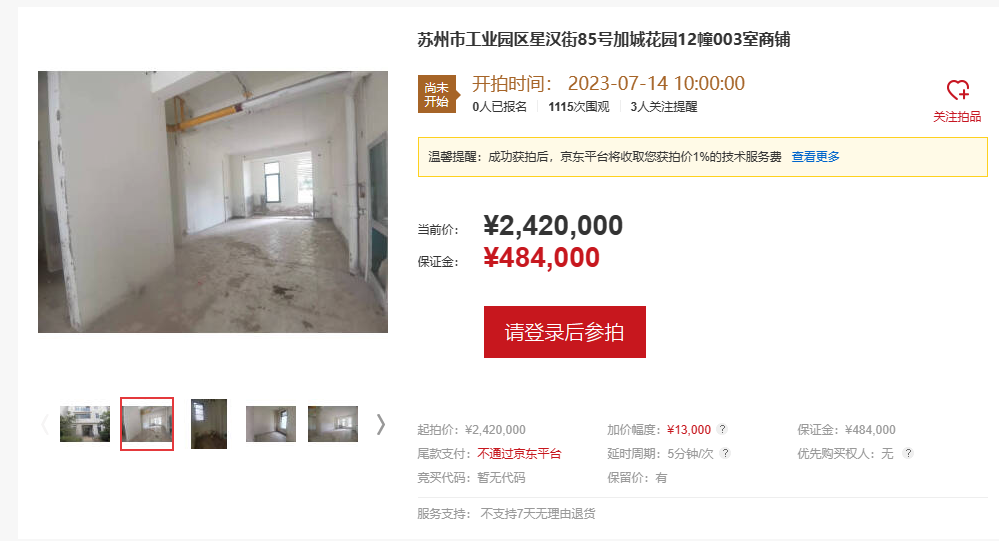
Task: Click the 3人关注提醒 reminder count
Action: (664, 107)
